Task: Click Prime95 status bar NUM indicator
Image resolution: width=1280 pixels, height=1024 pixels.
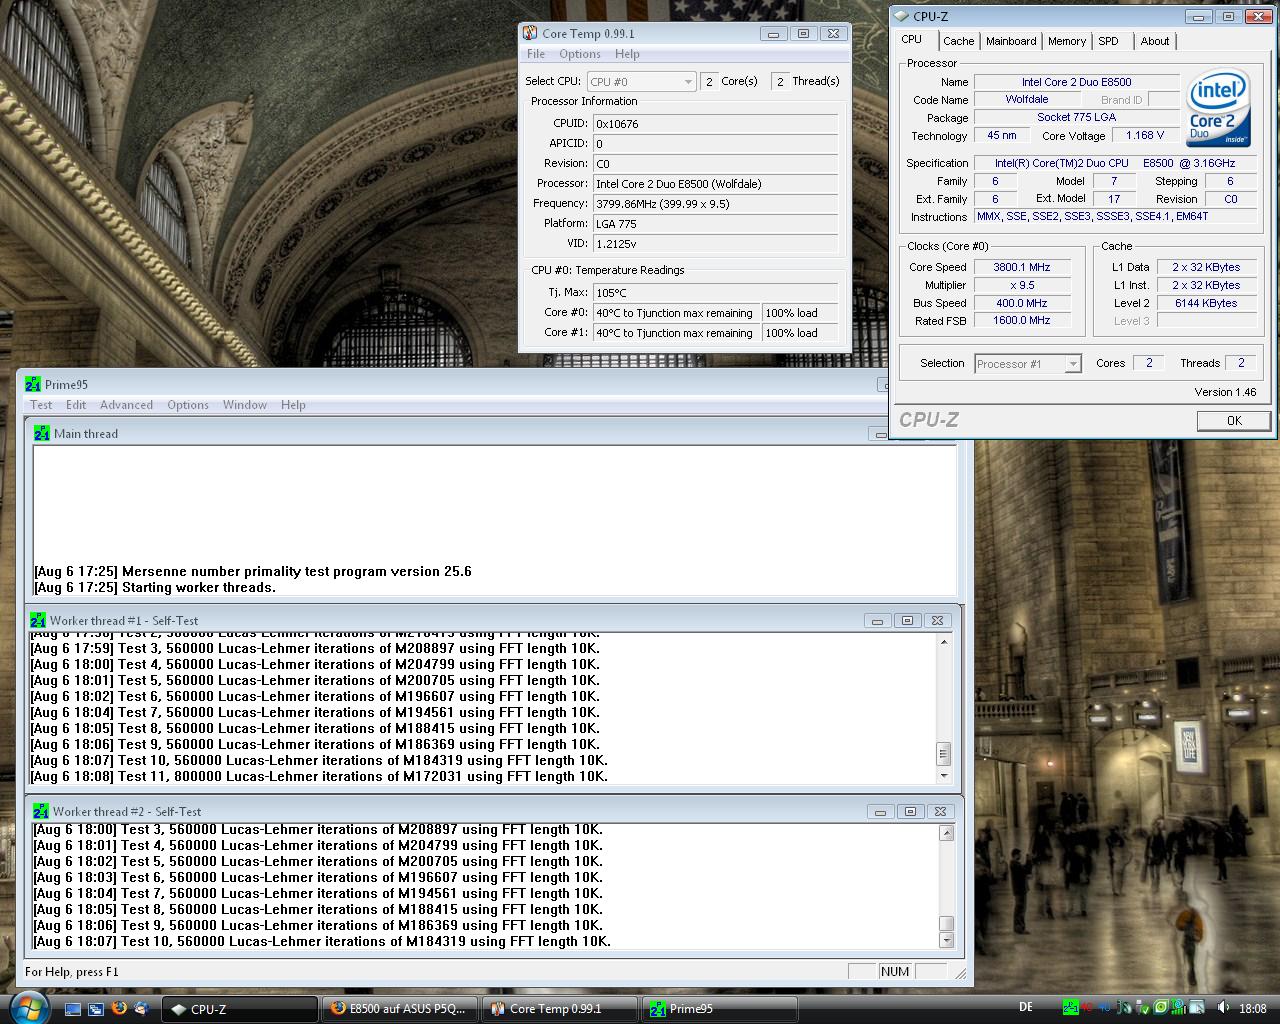Action: (x=895, y=971)
